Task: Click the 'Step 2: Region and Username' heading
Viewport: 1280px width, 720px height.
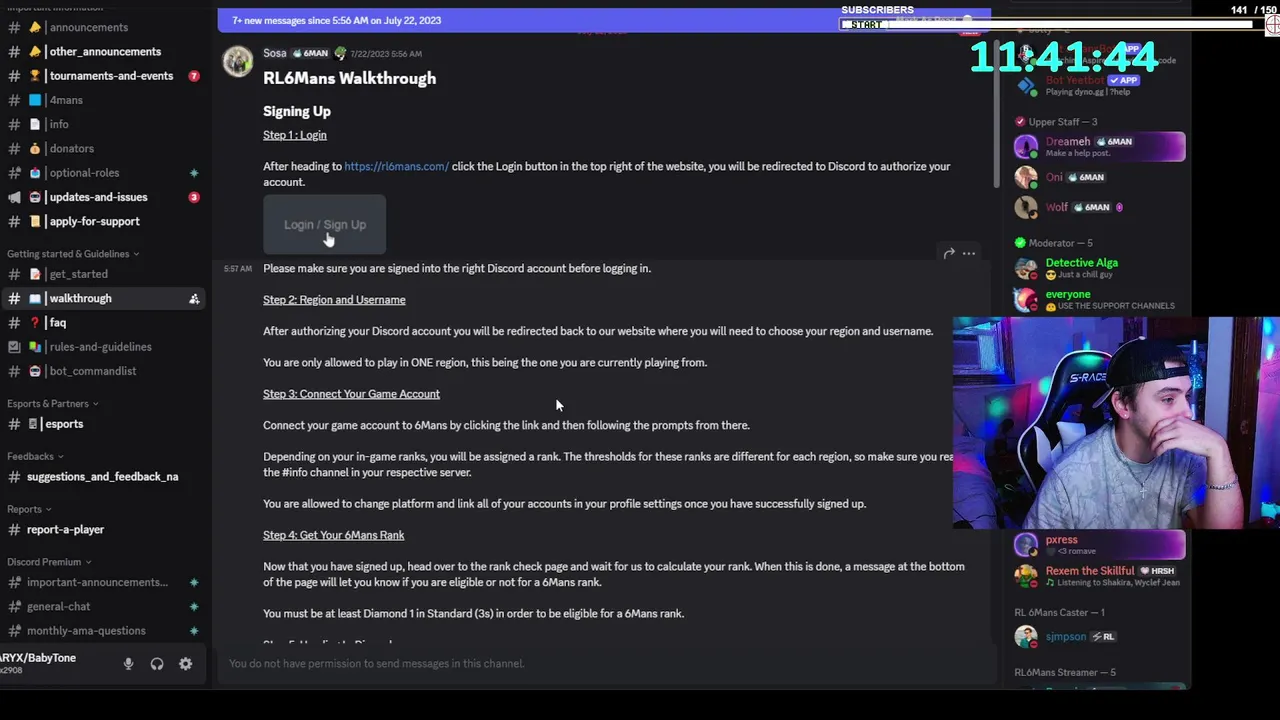Action: tap(334, 300)
